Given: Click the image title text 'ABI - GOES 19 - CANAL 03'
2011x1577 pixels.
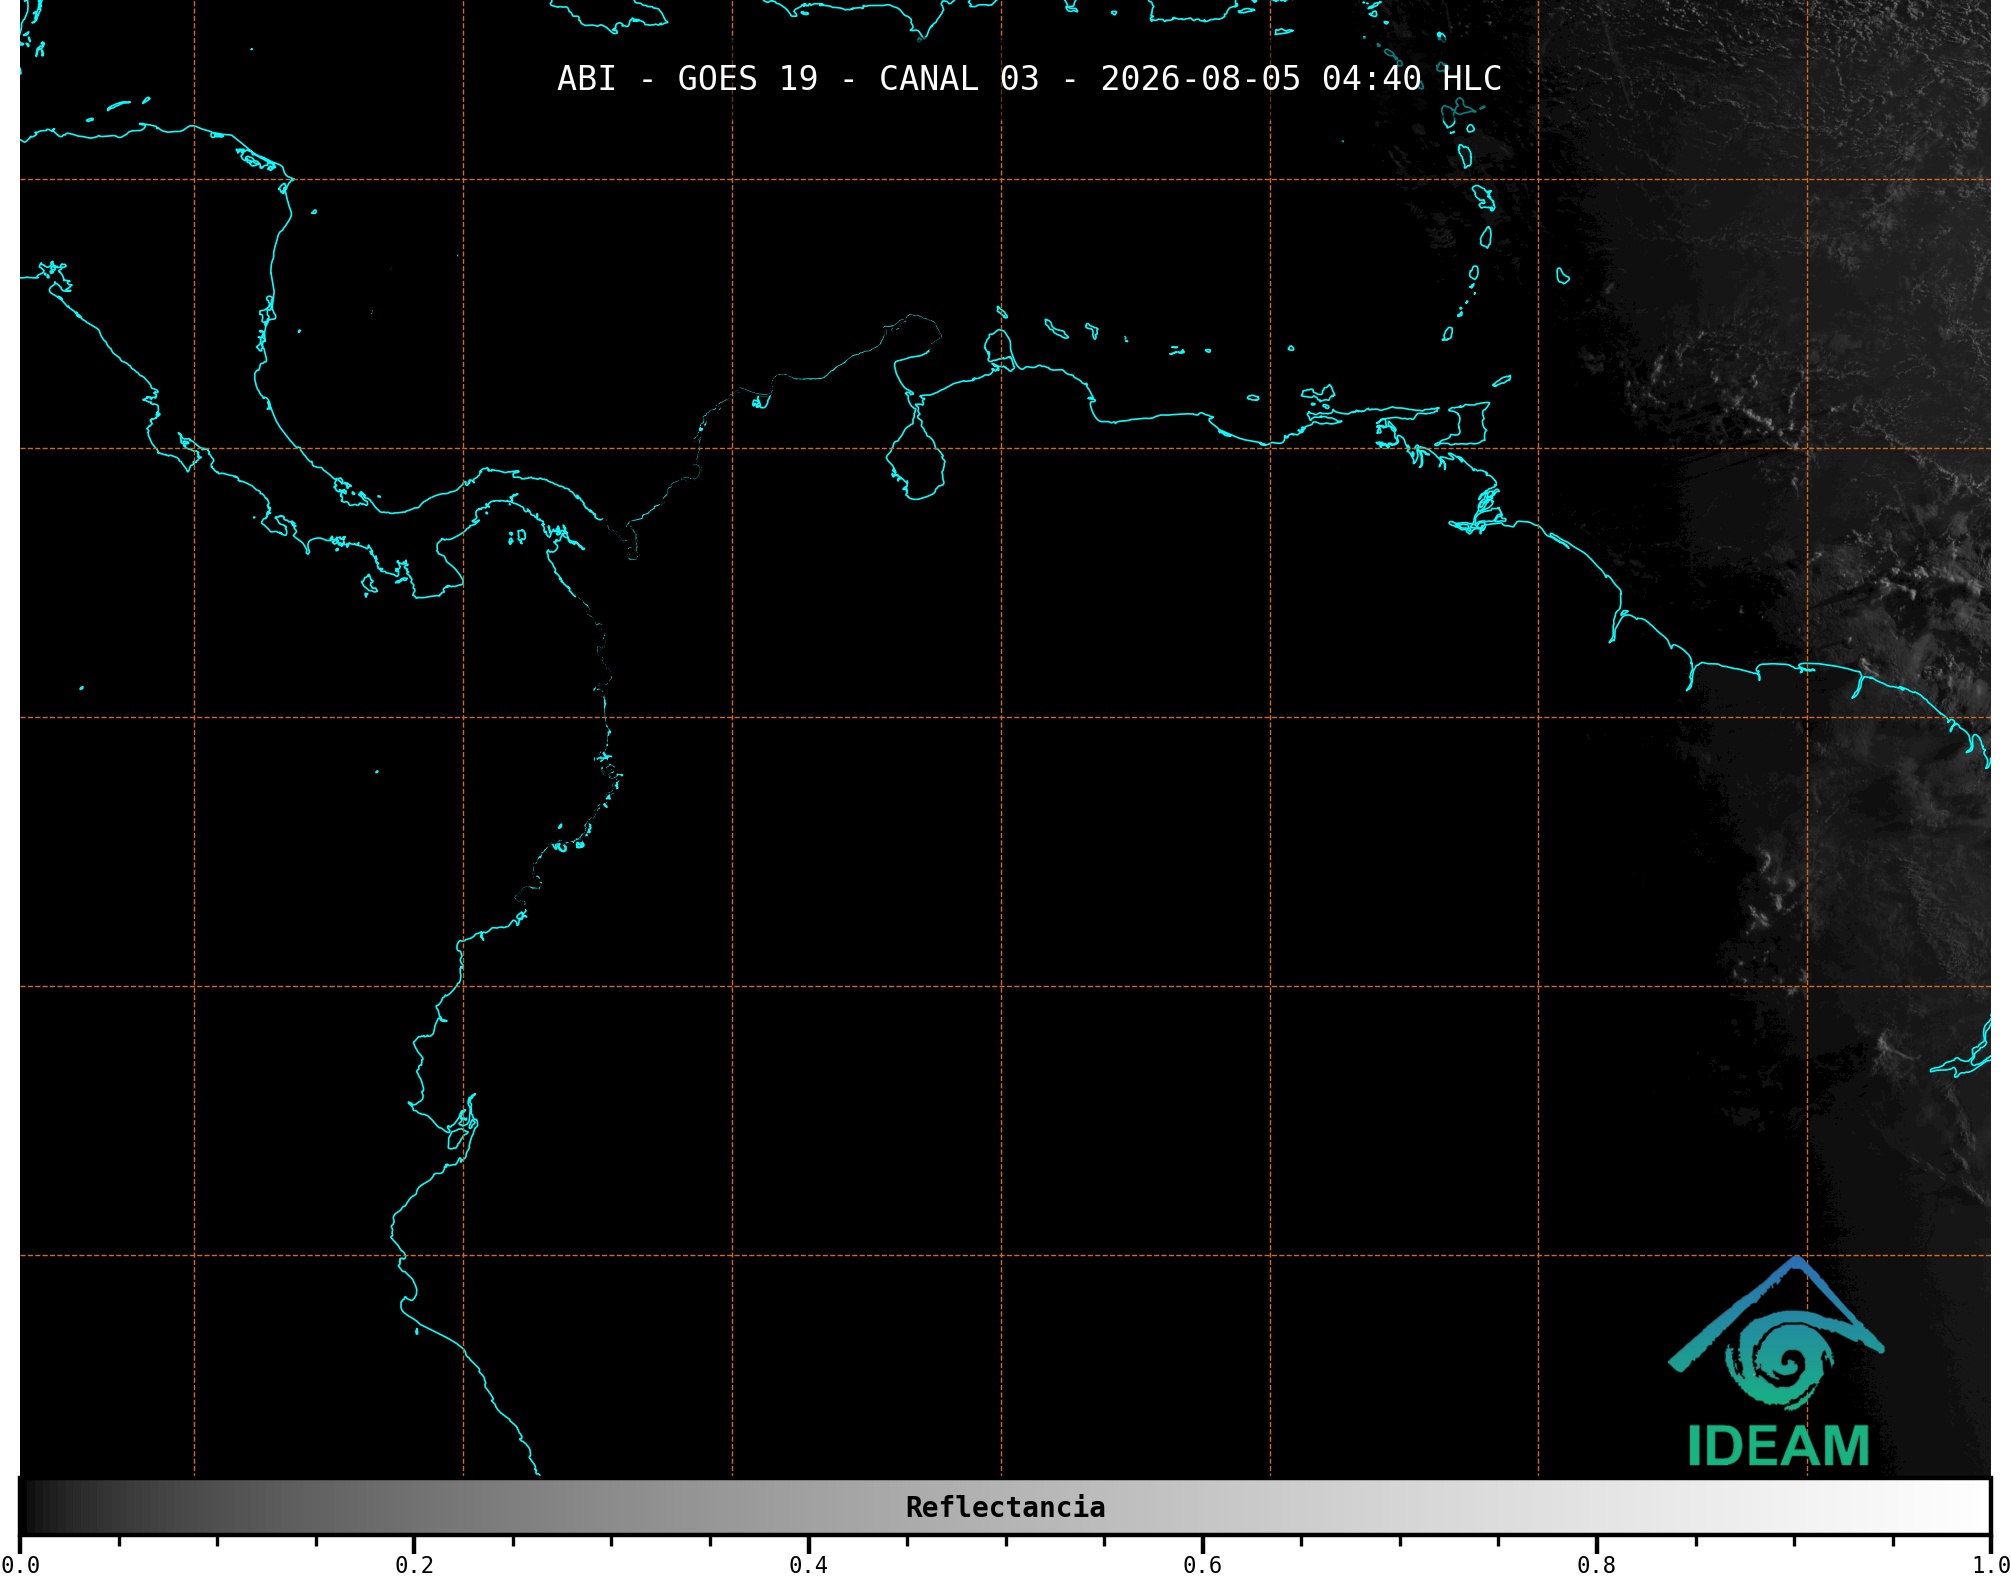Looking at the screenshot, I should 798,79.
